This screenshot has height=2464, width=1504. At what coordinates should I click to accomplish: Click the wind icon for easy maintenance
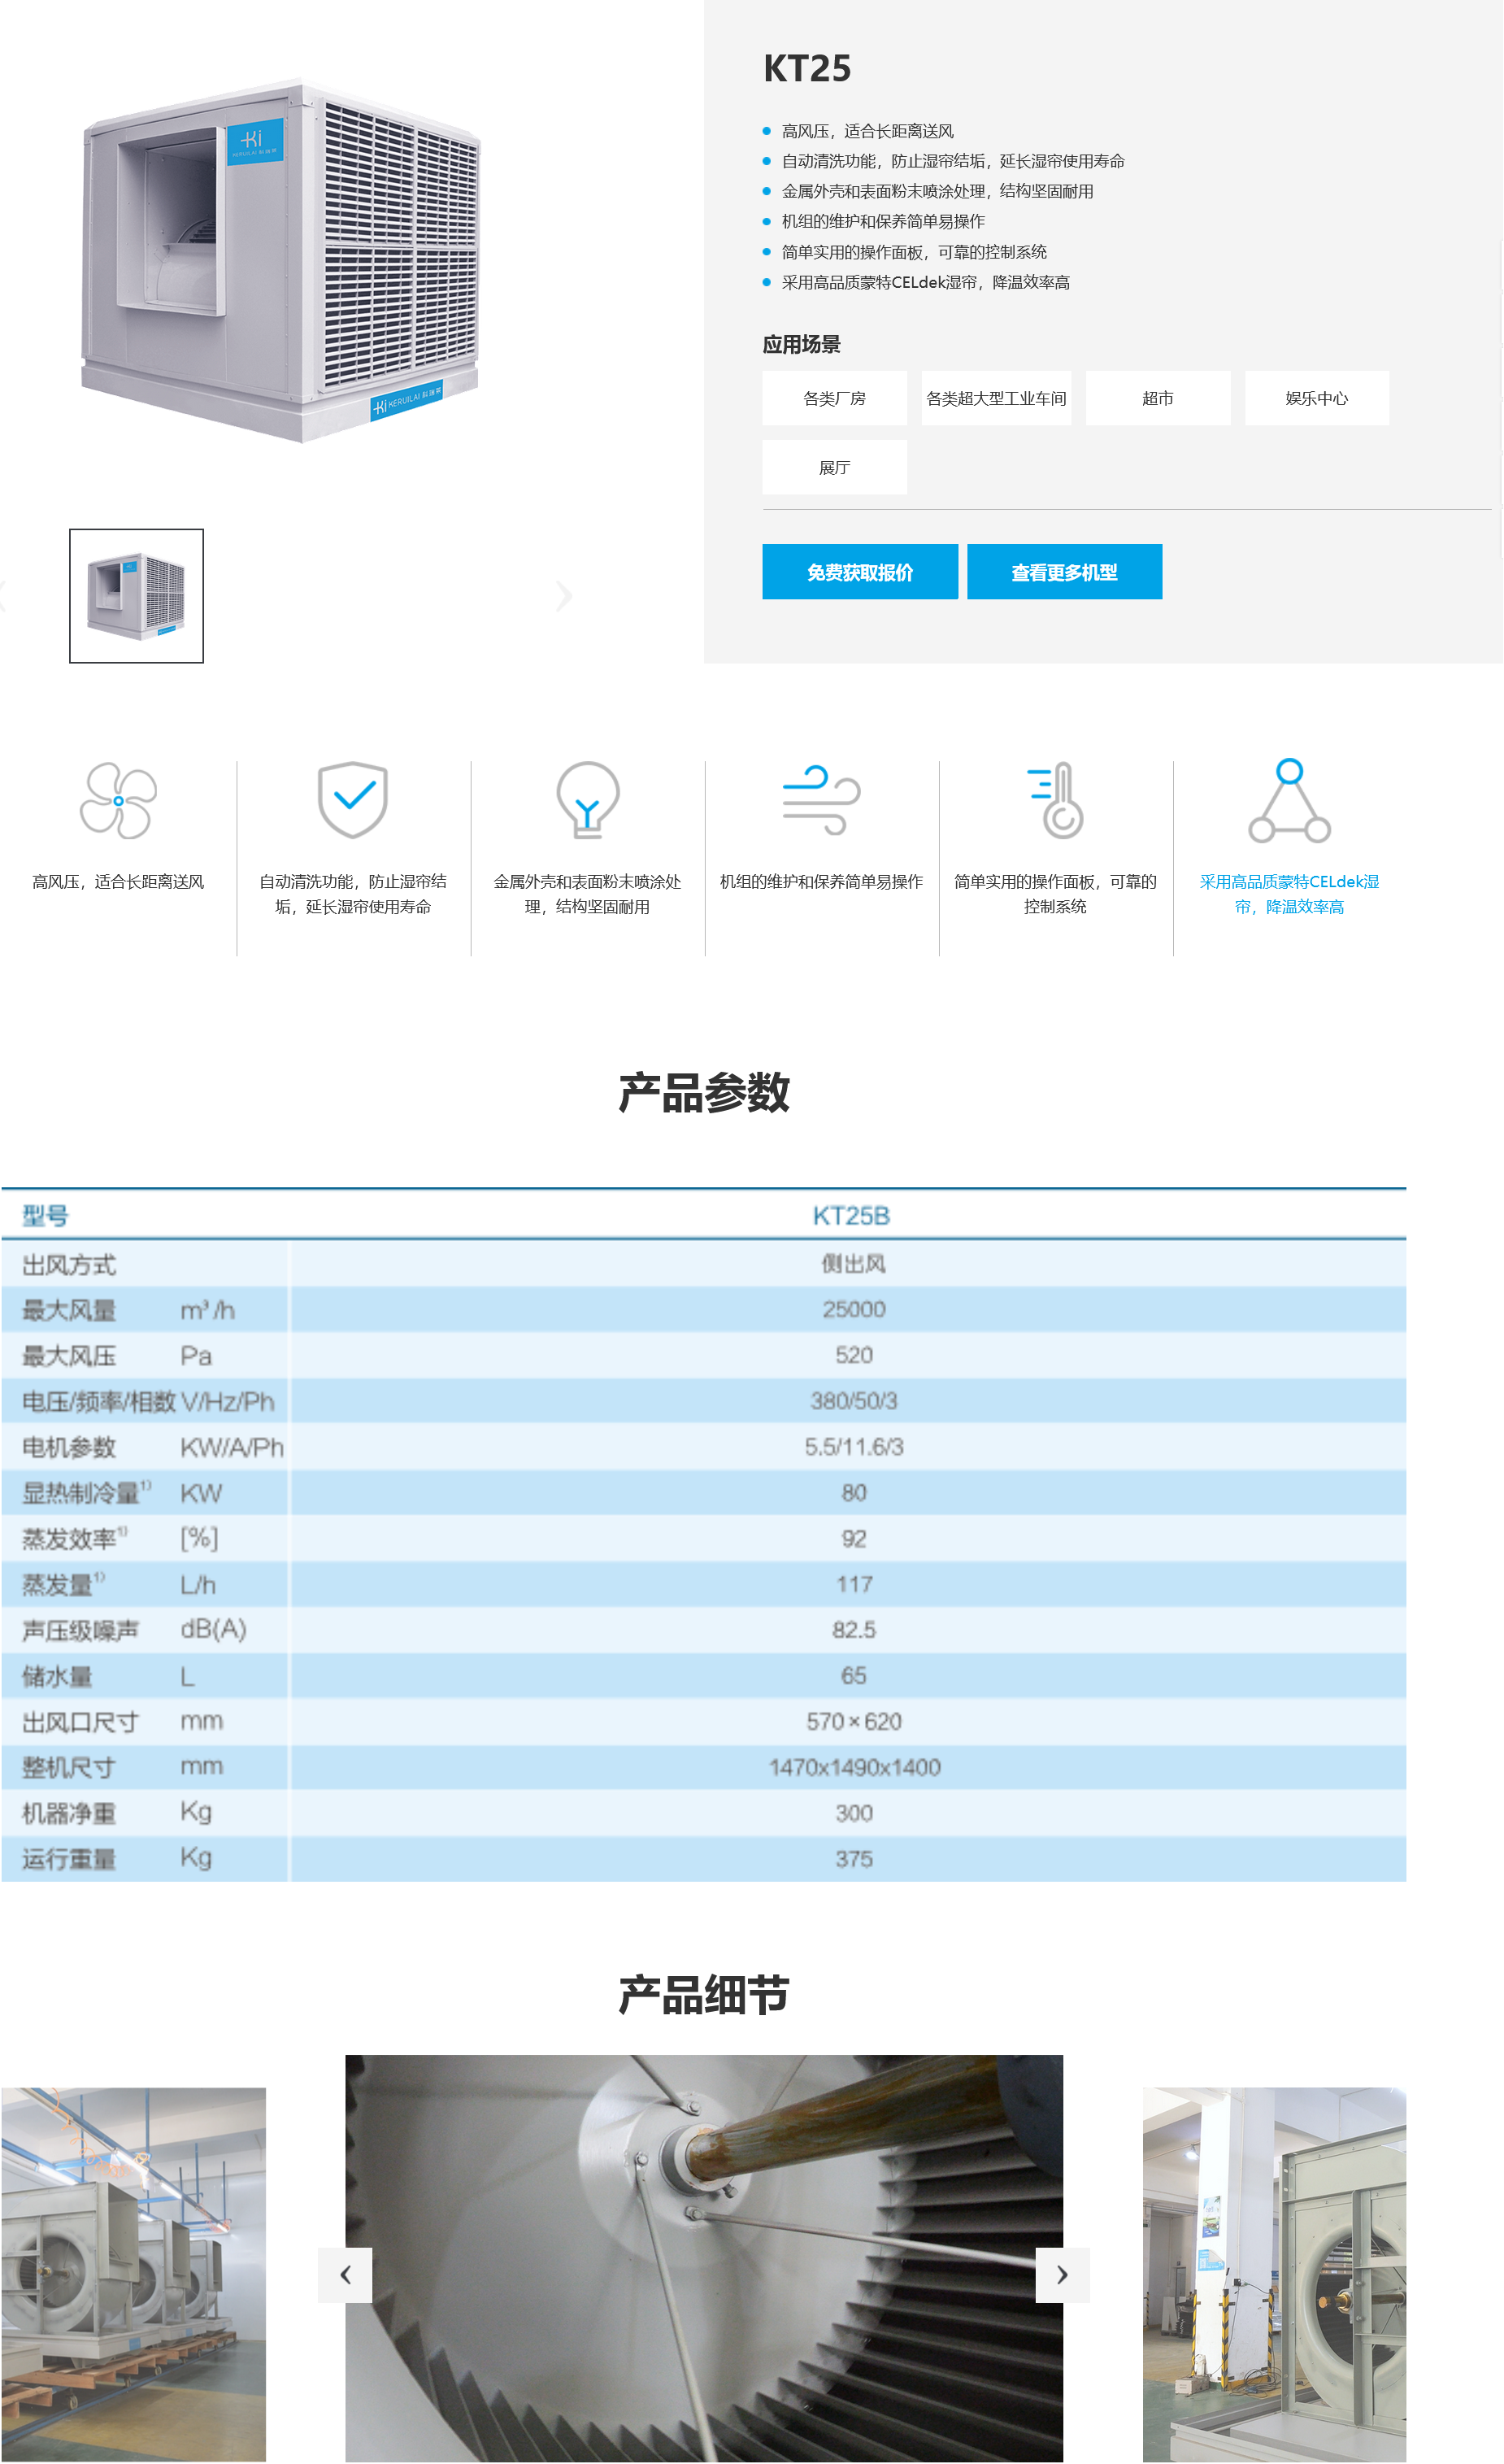(821, 800)
